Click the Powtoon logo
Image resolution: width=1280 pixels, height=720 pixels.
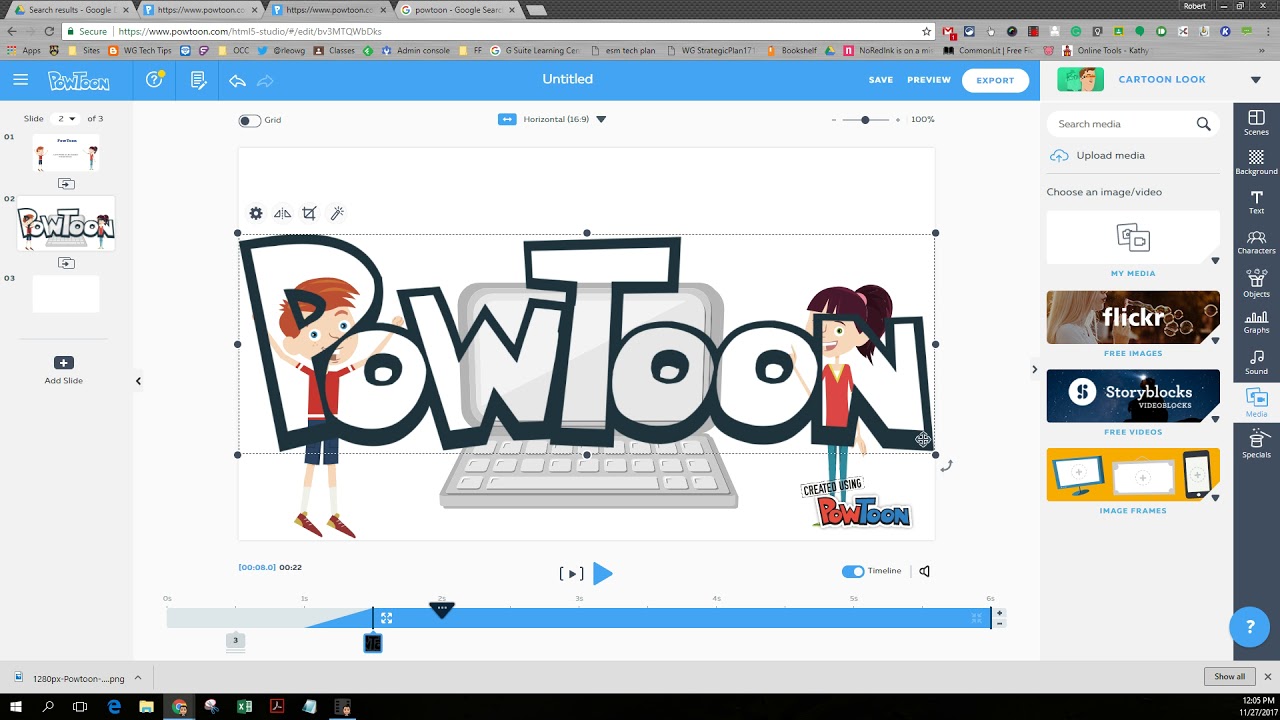point(79,80)
